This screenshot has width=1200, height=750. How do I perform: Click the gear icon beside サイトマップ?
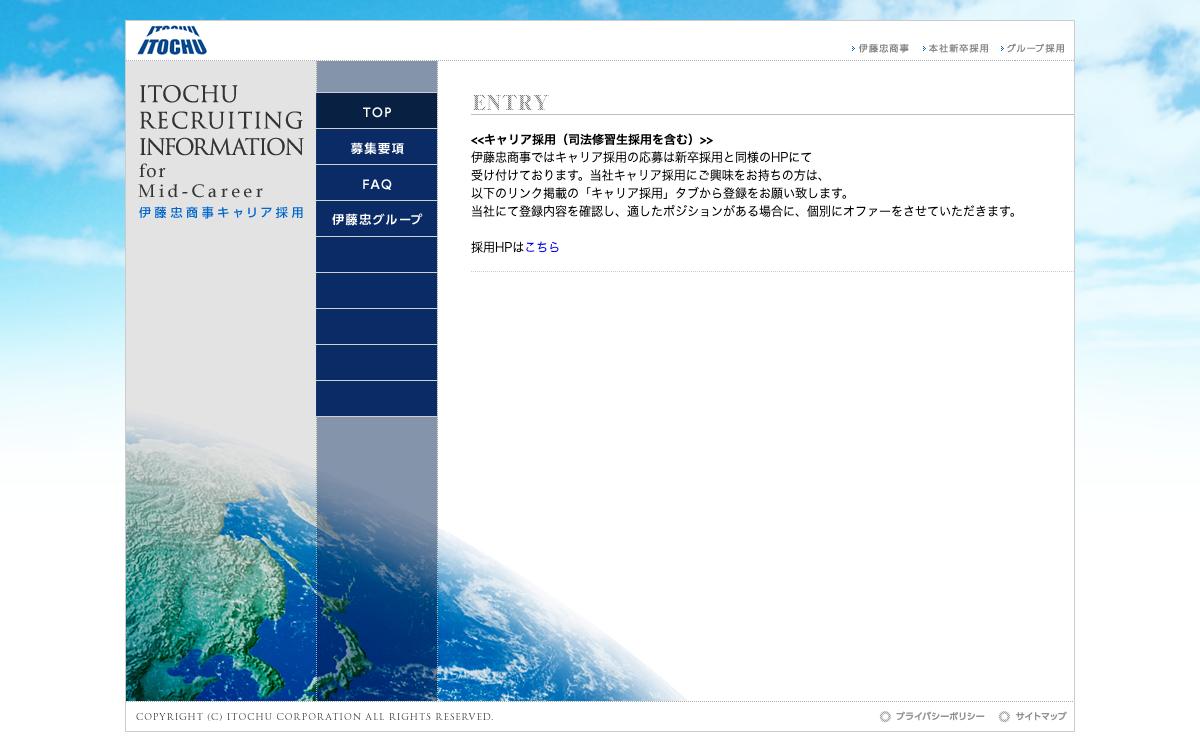[1004, 717]
